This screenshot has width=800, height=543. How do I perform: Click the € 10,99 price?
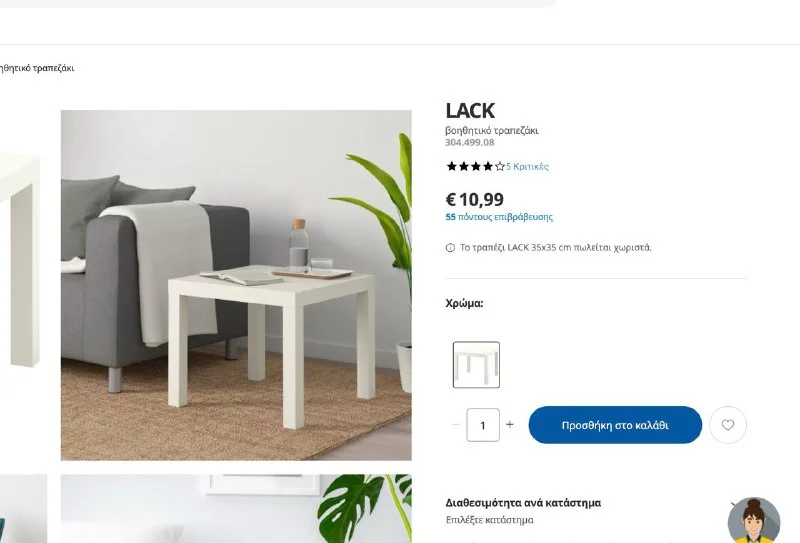click(x=474, y=199)
